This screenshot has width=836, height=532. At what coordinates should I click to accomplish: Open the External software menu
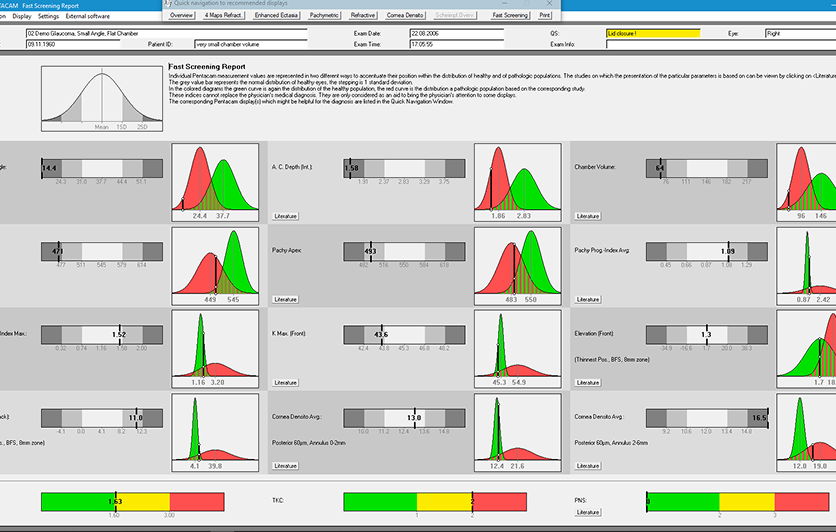(87, 16)
